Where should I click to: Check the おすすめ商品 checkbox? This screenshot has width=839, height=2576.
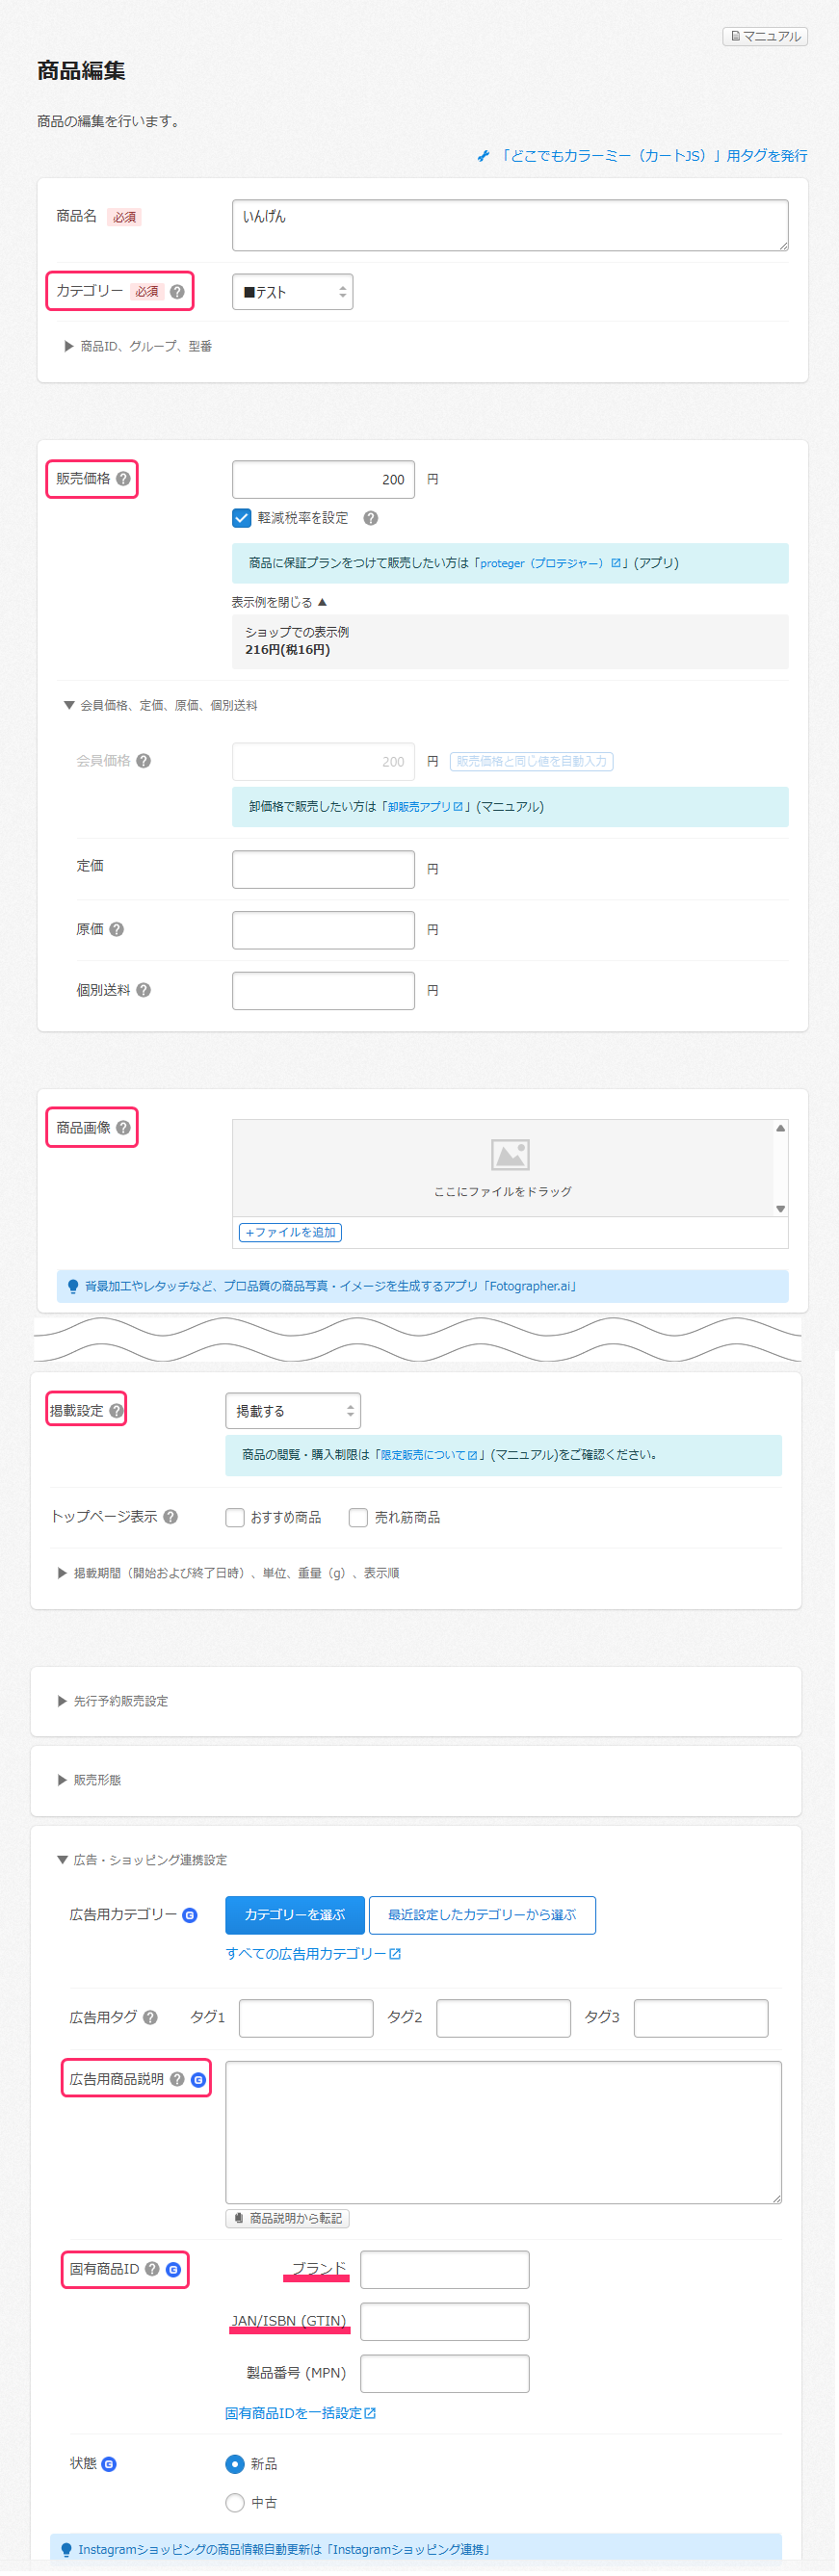[235, 1518]
